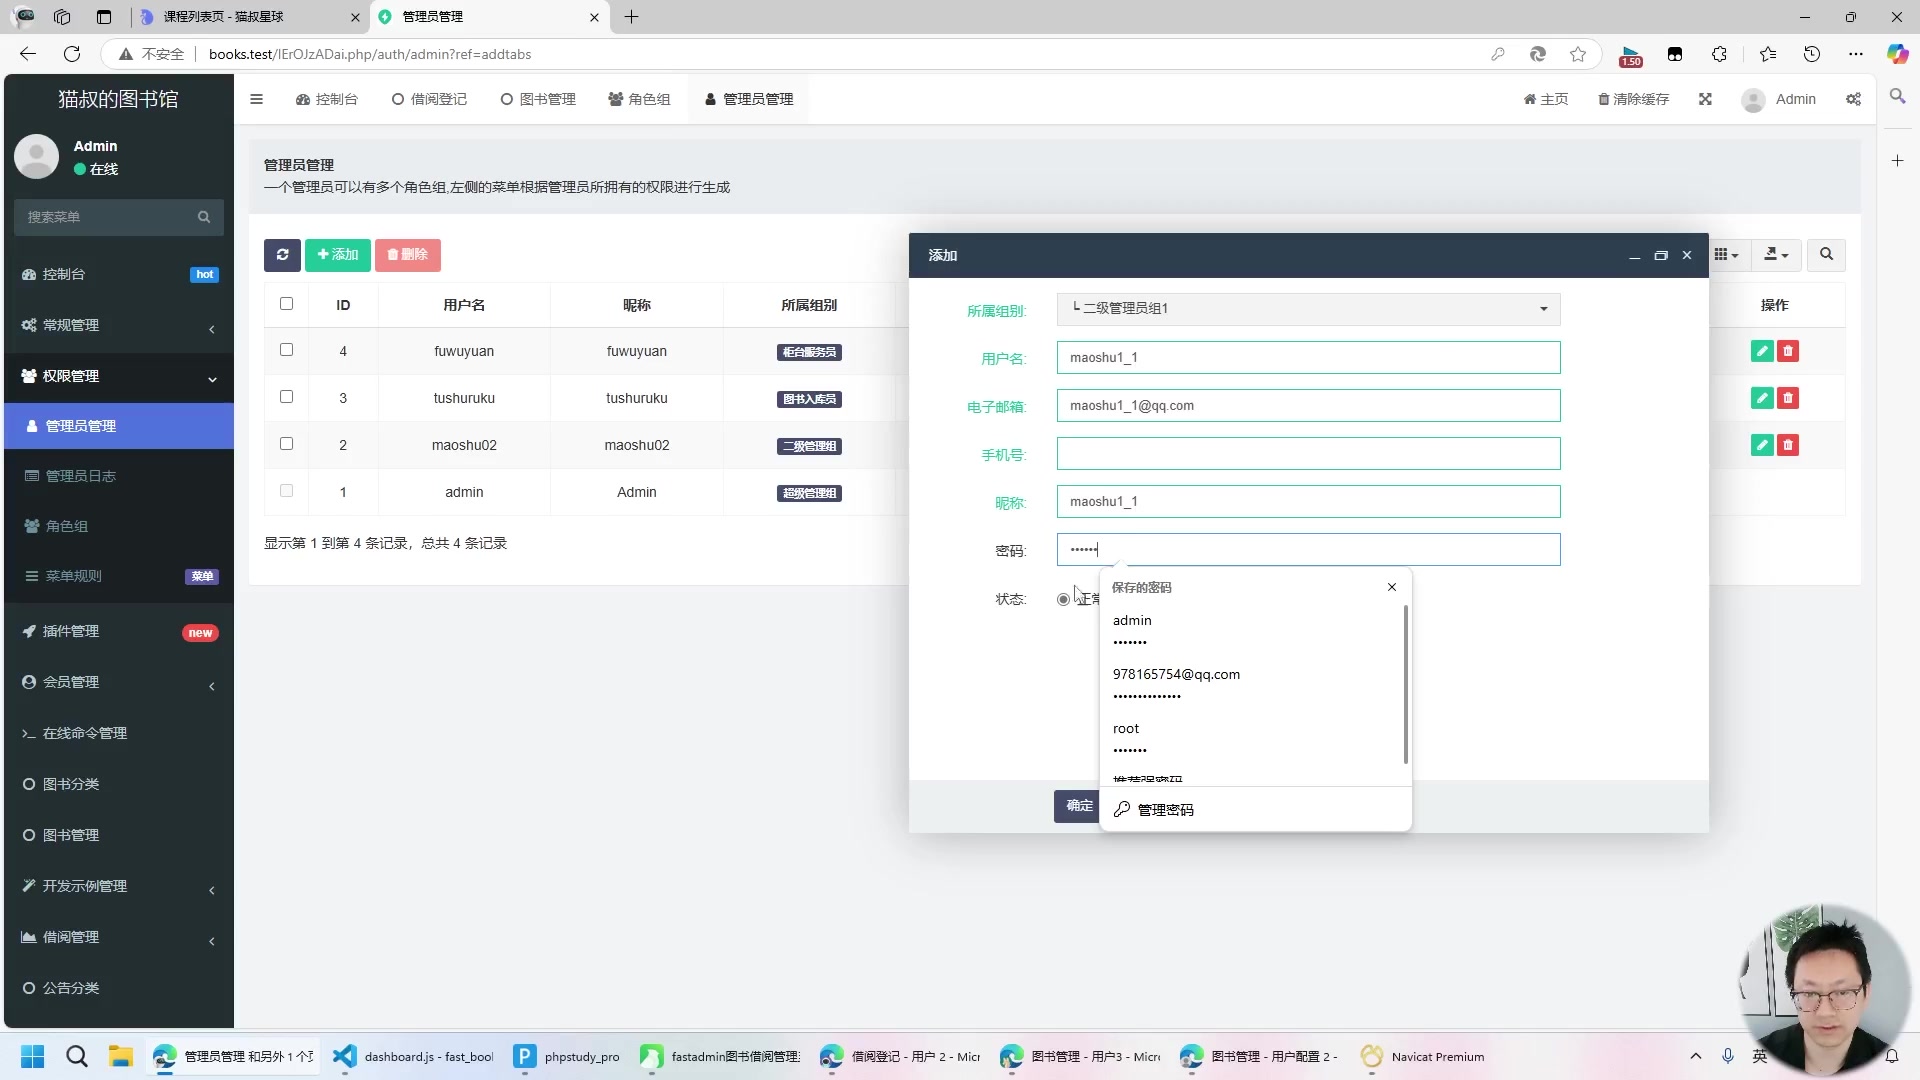Screen dimensions: 1920x1080
Task: Open 管理员日志 in sidebar
Action: (119, 476)
